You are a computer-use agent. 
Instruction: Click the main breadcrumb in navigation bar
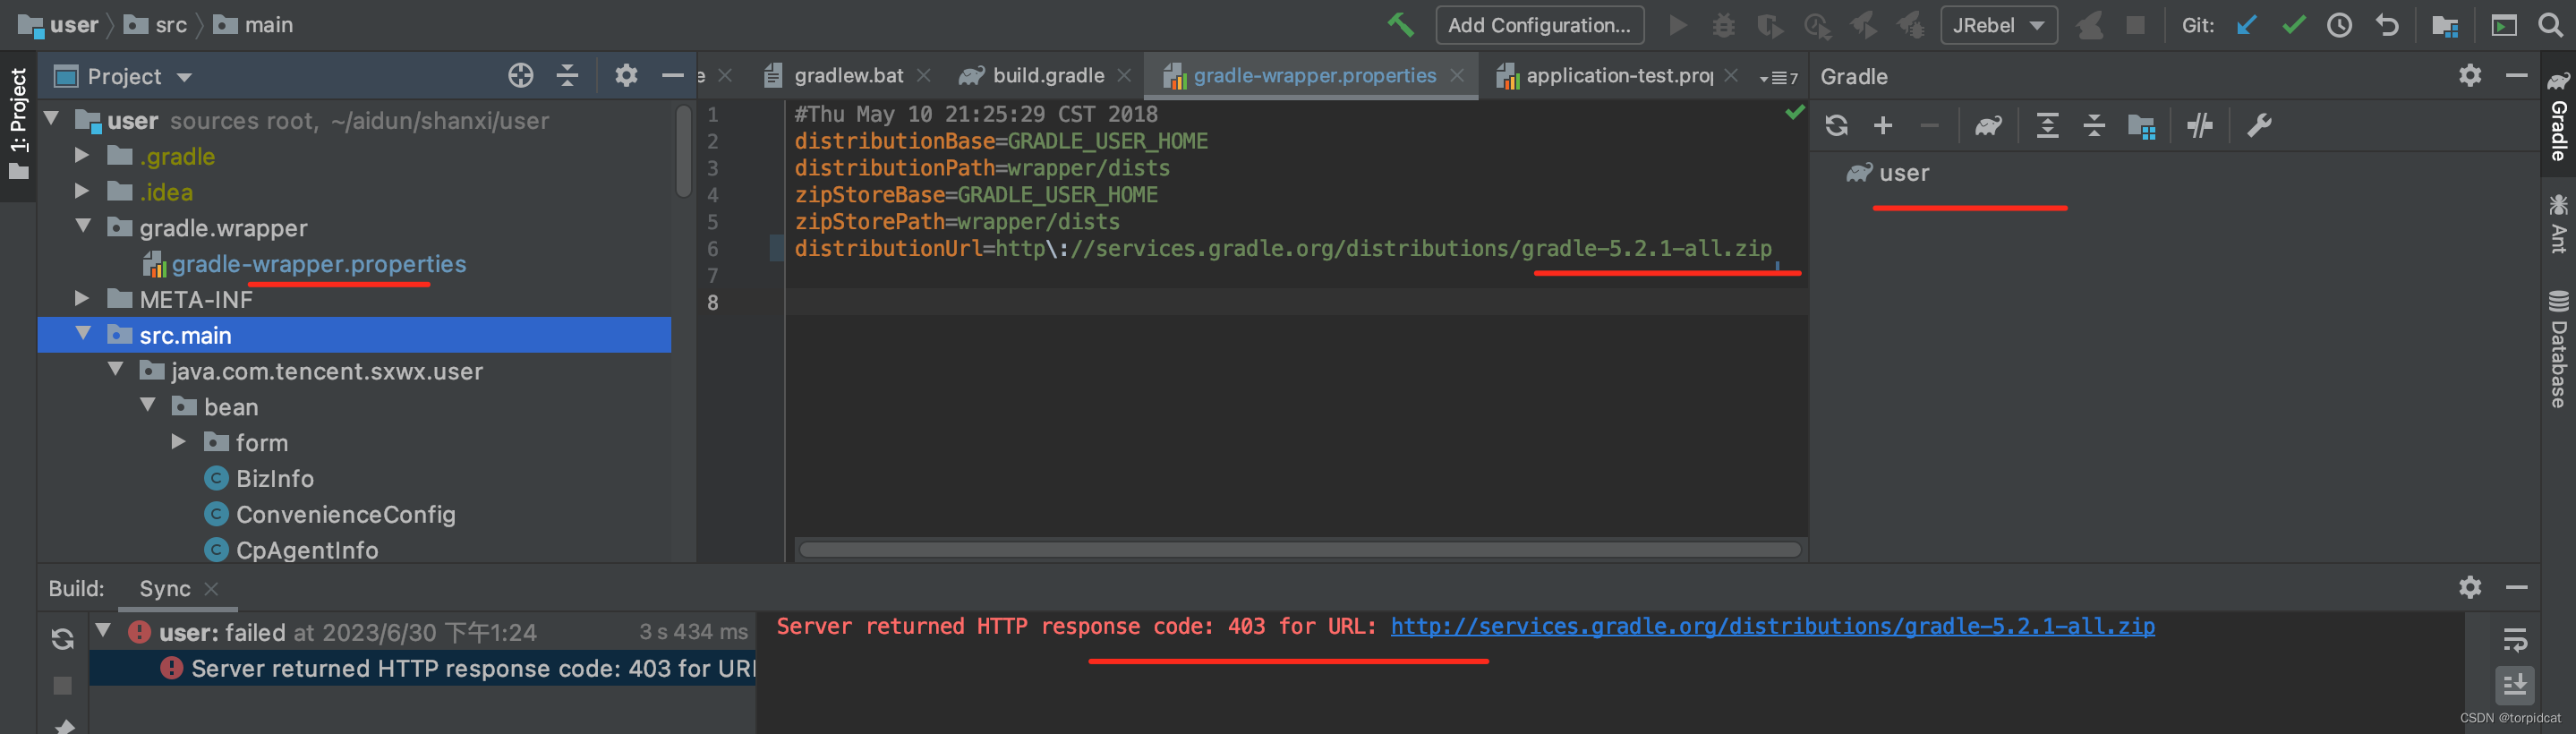254,25
